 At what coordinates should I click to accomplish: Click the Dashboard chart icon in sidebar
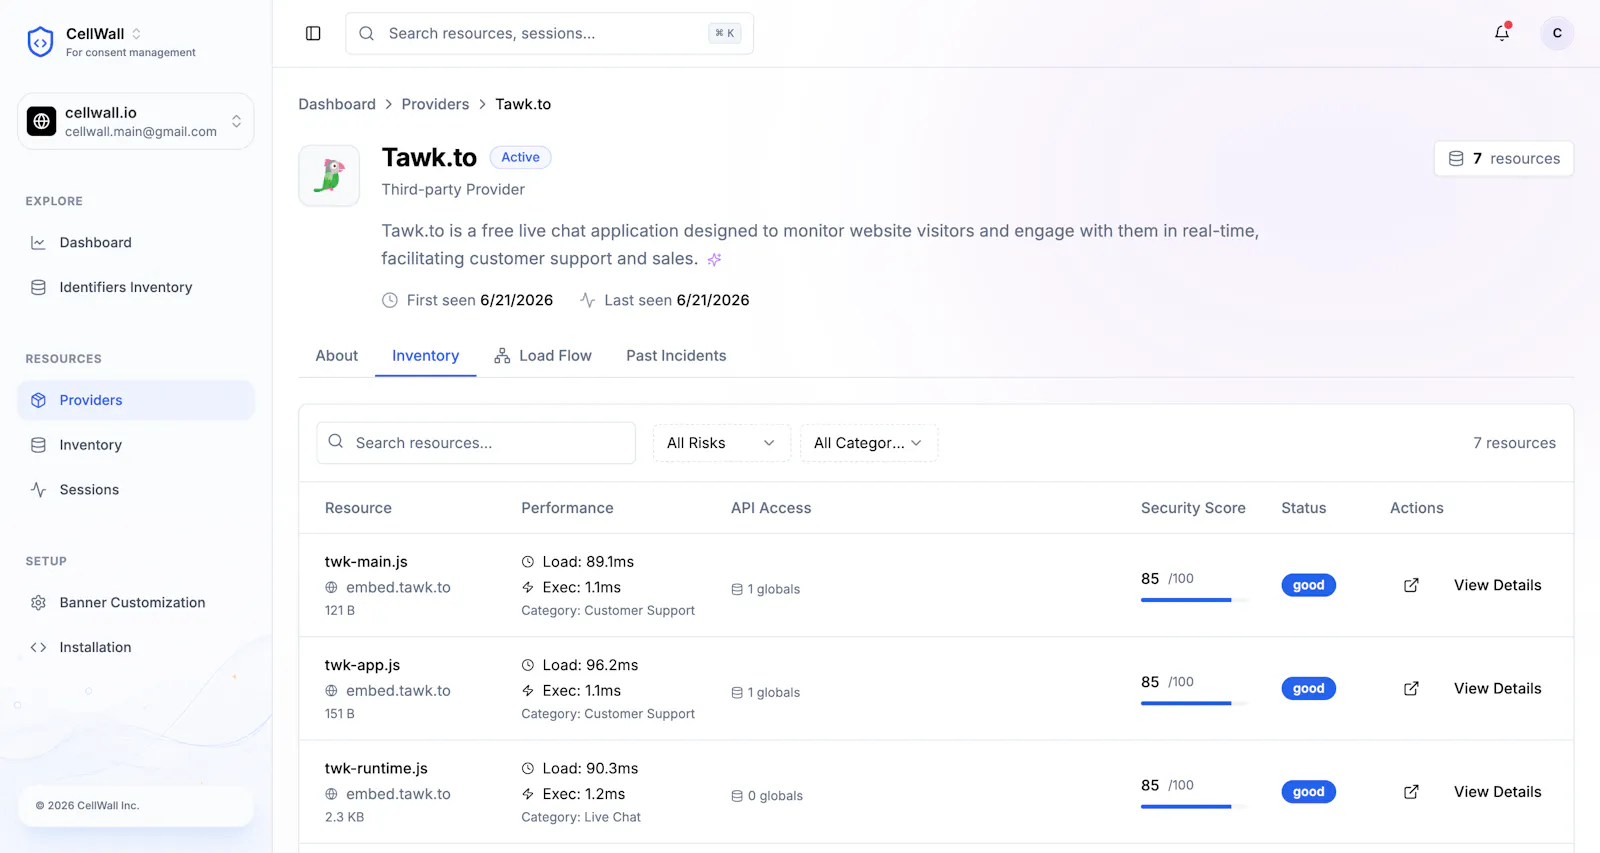[38, 243]
